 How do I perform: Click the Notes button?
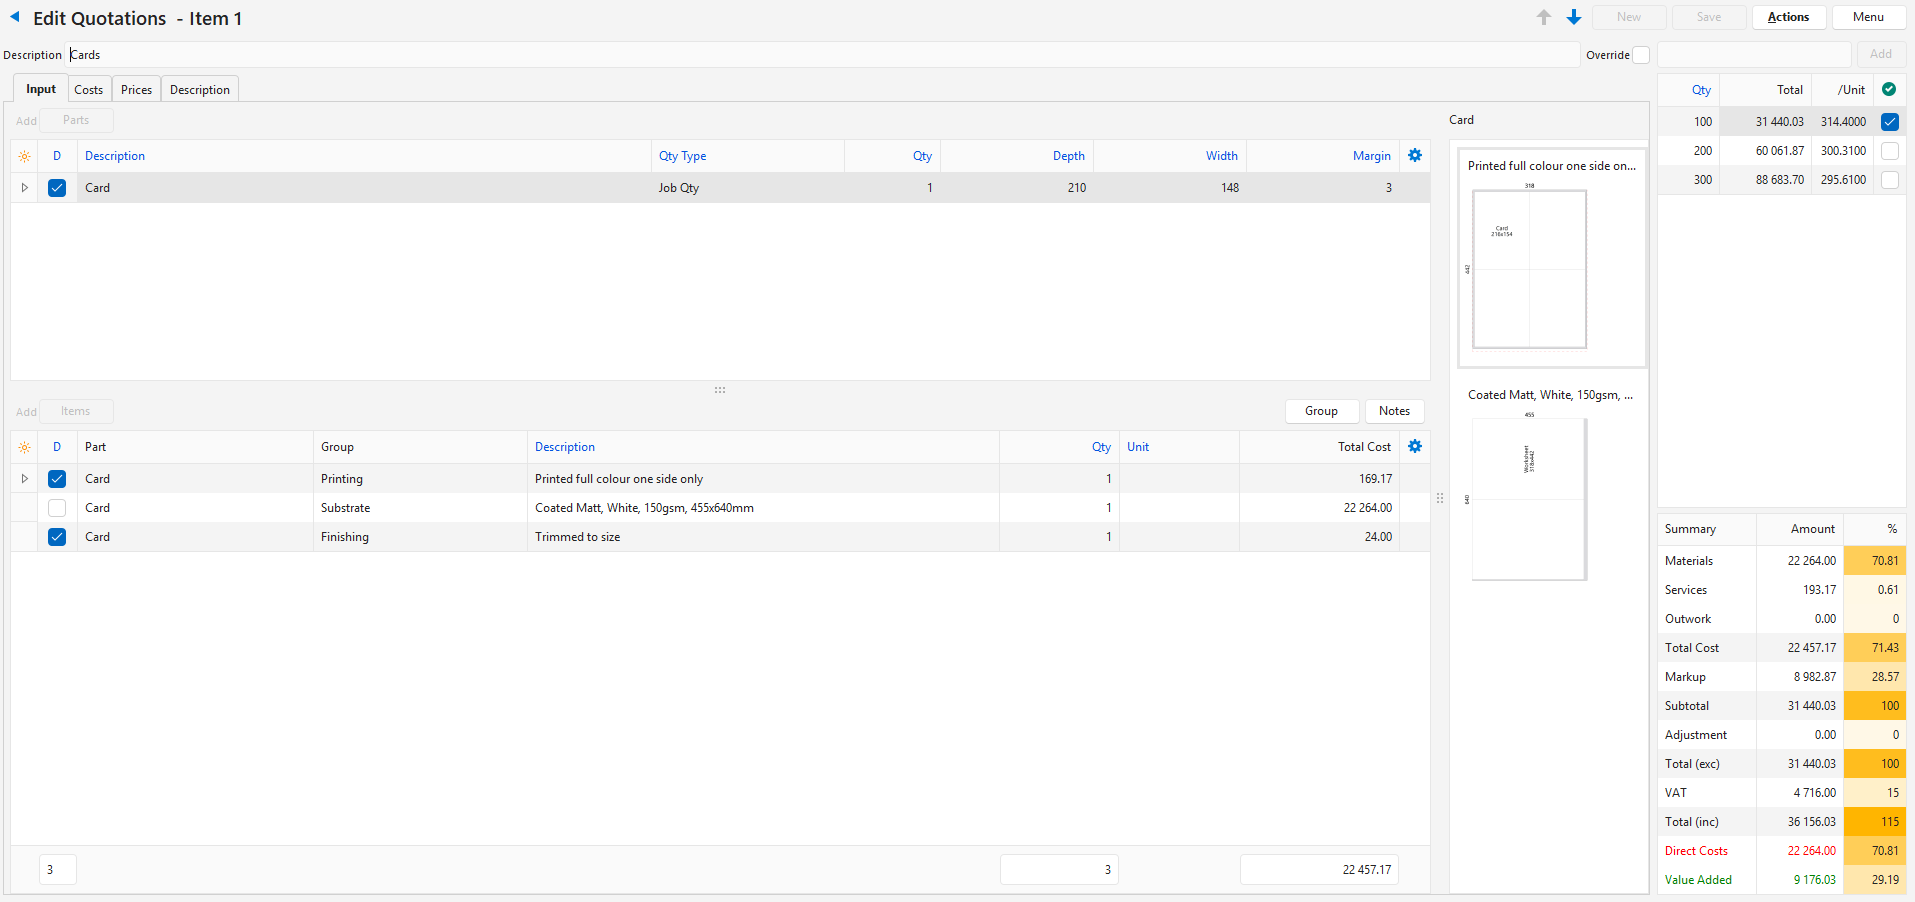[x=1394, y=411]
